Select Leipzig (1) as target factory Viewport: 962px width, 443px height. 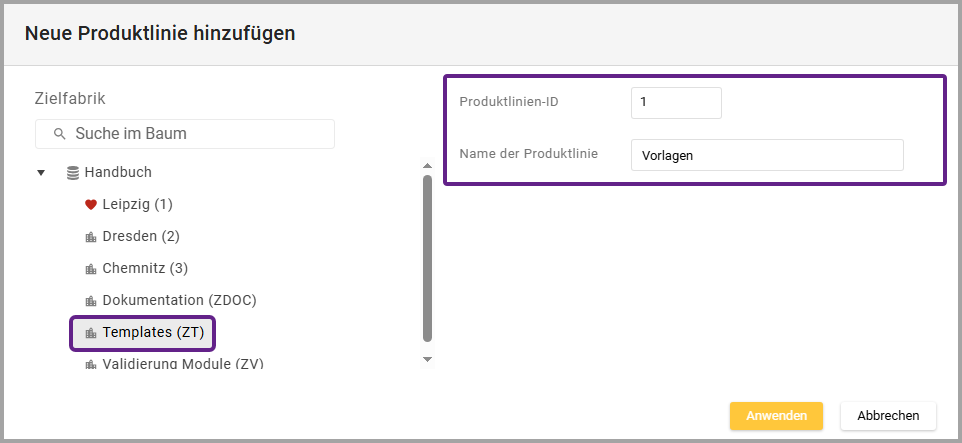click(x=137, y=205)
